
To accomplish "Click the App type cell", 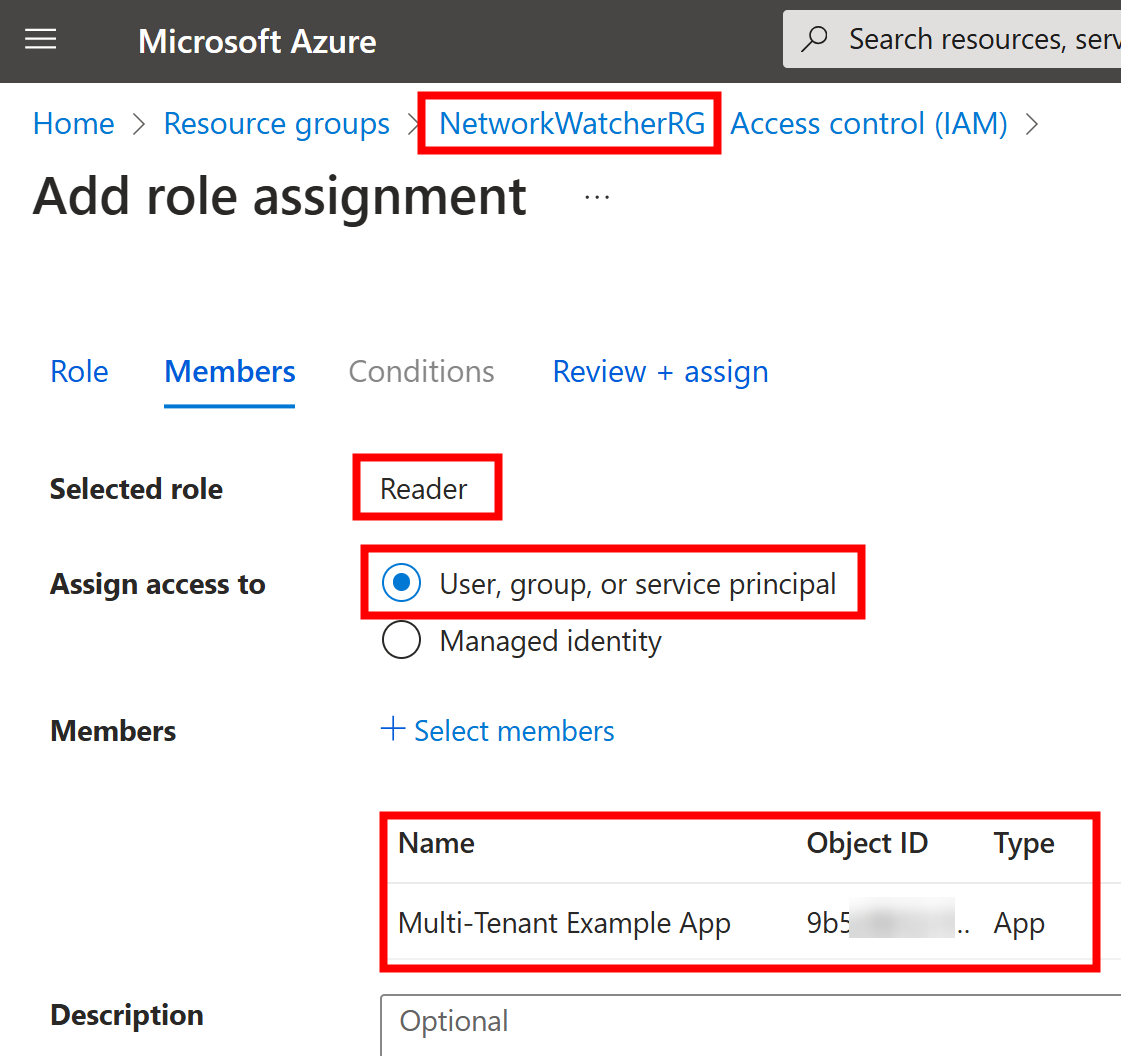I will coord(1019,924).
